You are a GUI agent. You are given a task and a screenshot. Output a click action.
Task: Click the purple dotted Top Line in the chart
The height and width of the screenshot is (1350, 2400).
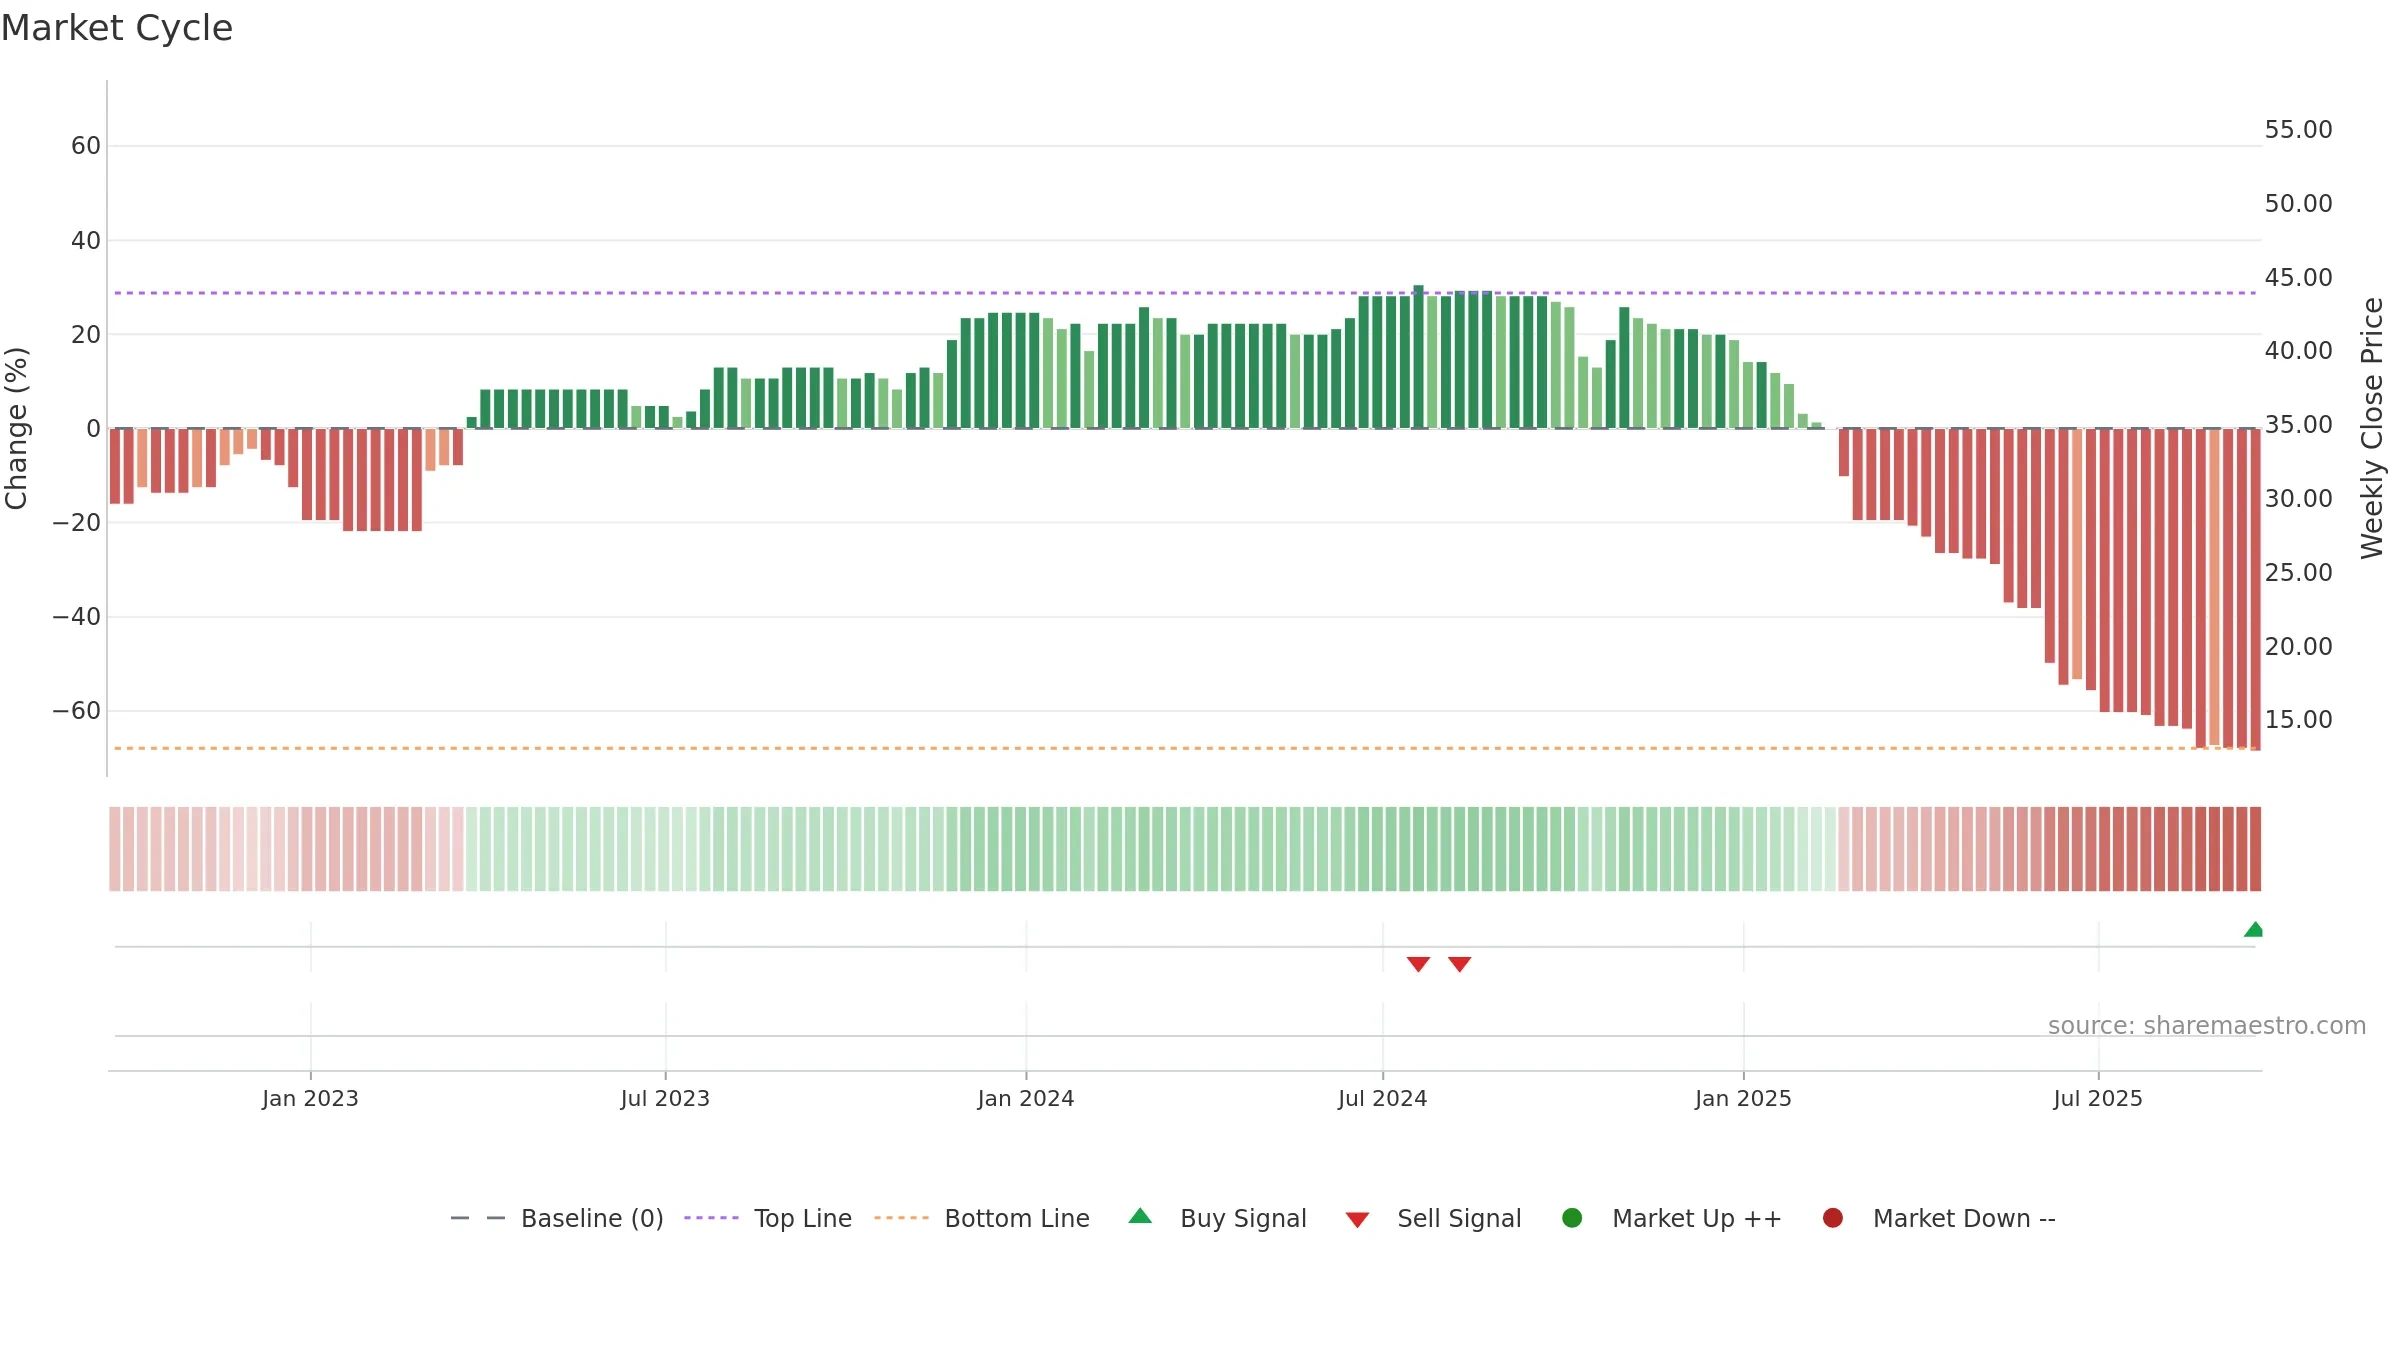point(1185,293)
